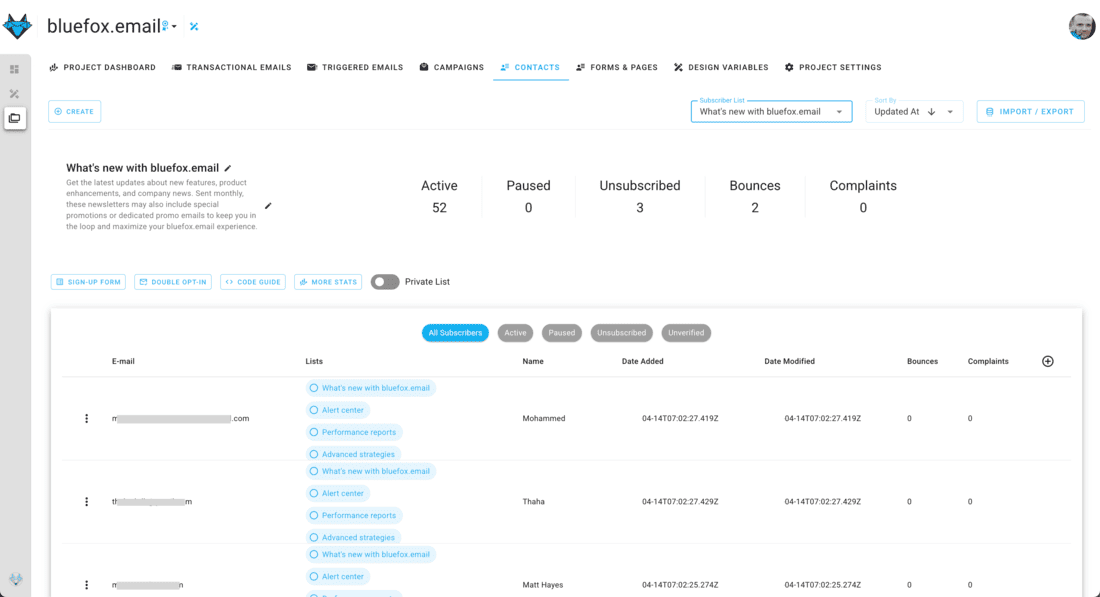Viewport: 1100px width, 597px height.
Task: Click the design tools icon in sidebar
Action: tap(14, 94)
